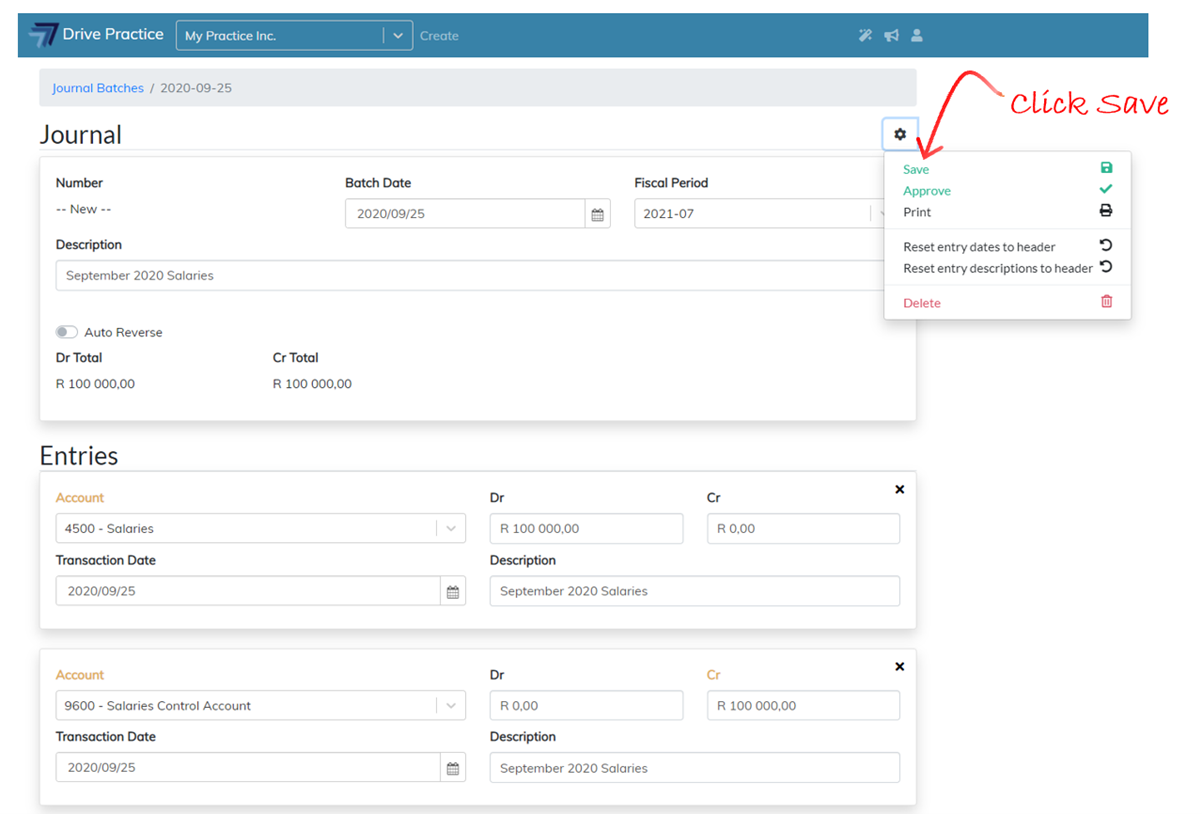This screenshot has width=1202, height=814.
Task: Go to Journal Batches breadcrumb link
Action: [98, 88]
